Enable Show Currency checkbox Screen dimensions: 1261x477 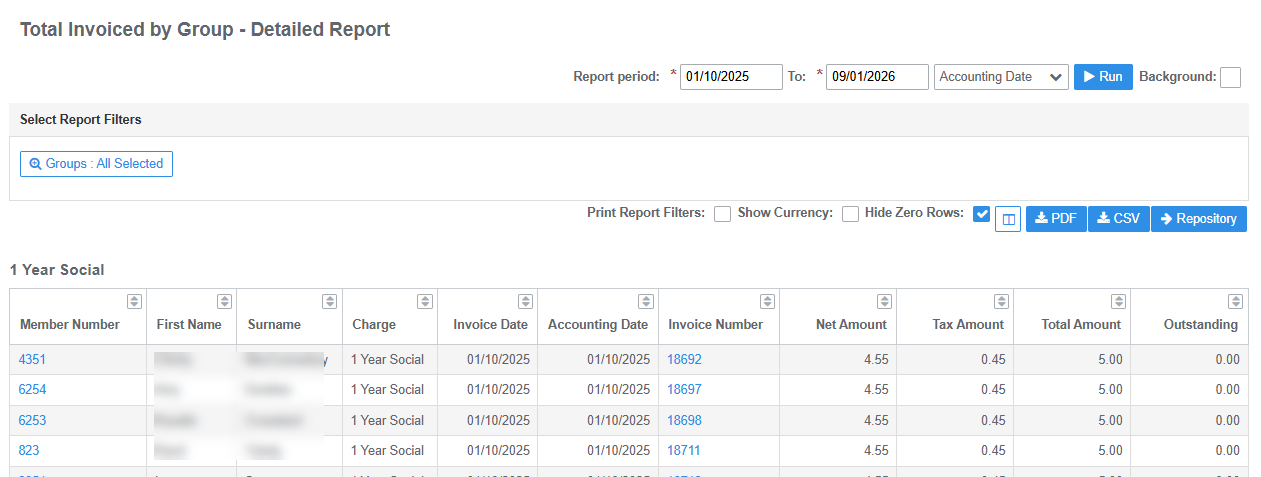[850, 214]
